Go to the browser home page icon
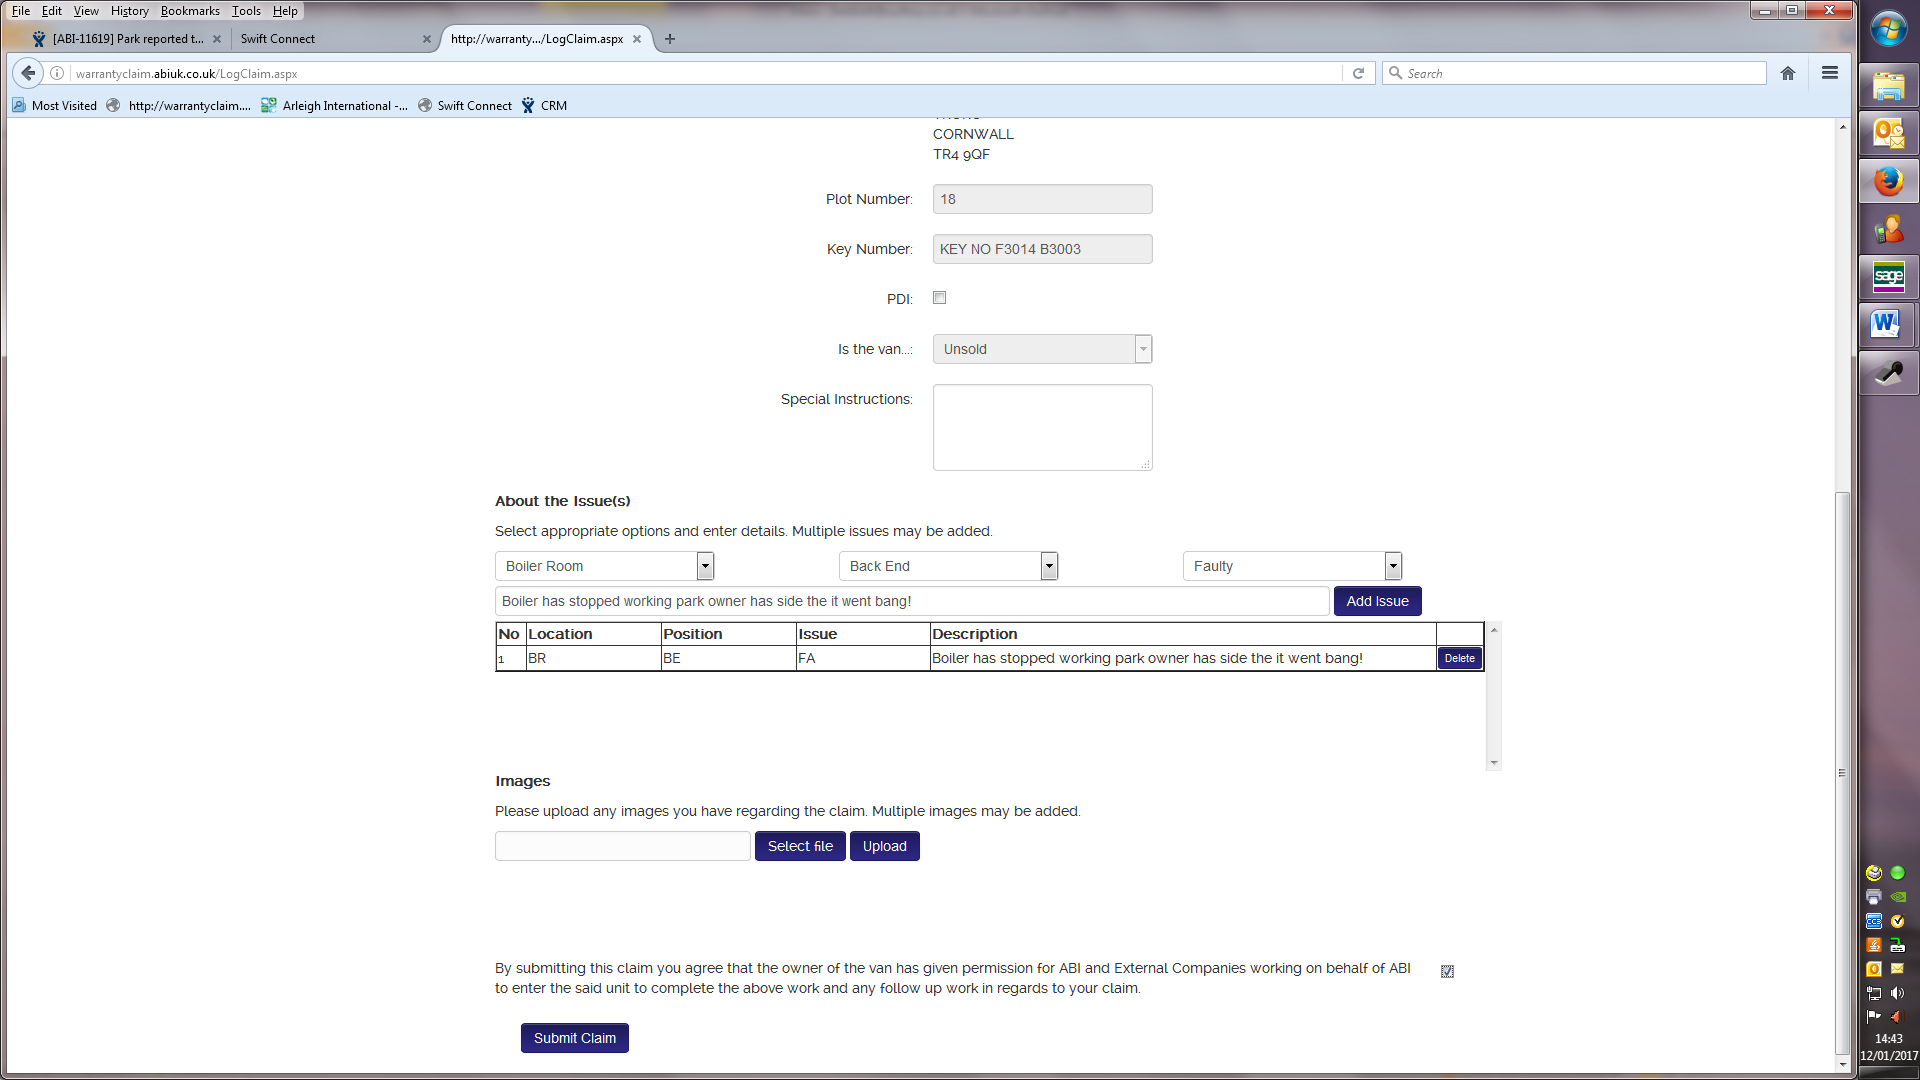 [x=1788, y=73]
